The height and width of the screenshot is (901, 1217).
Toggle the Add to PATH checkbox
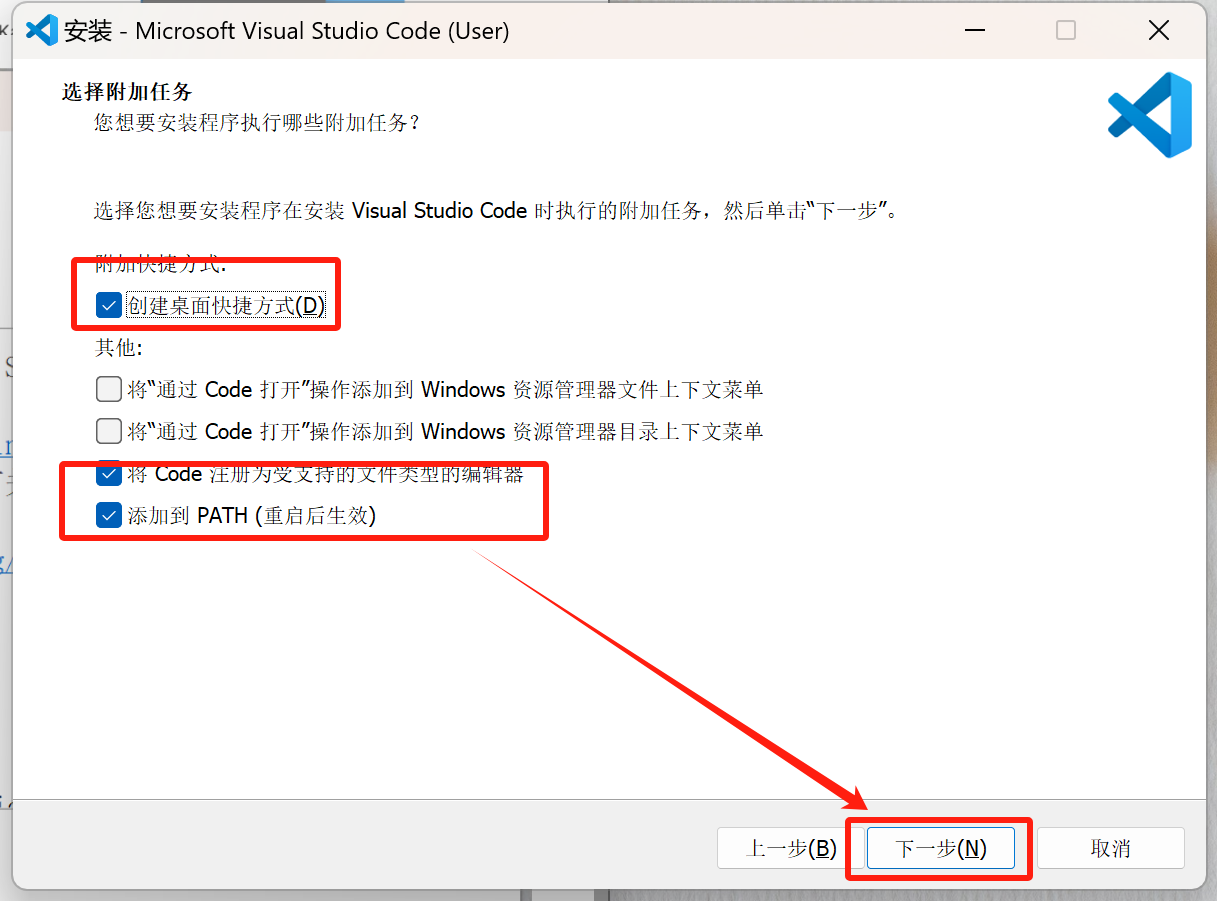point(109,516)
